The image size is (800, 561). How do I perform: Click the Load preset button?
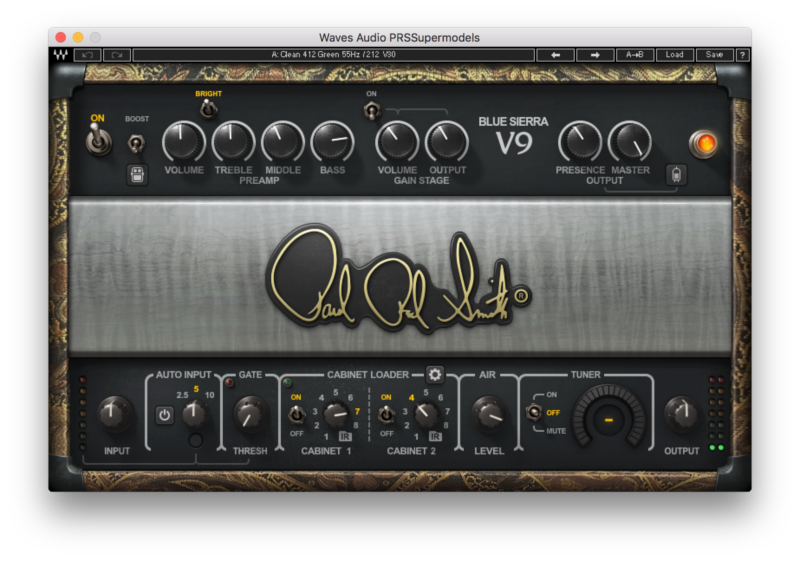click(x=674, y=55)
